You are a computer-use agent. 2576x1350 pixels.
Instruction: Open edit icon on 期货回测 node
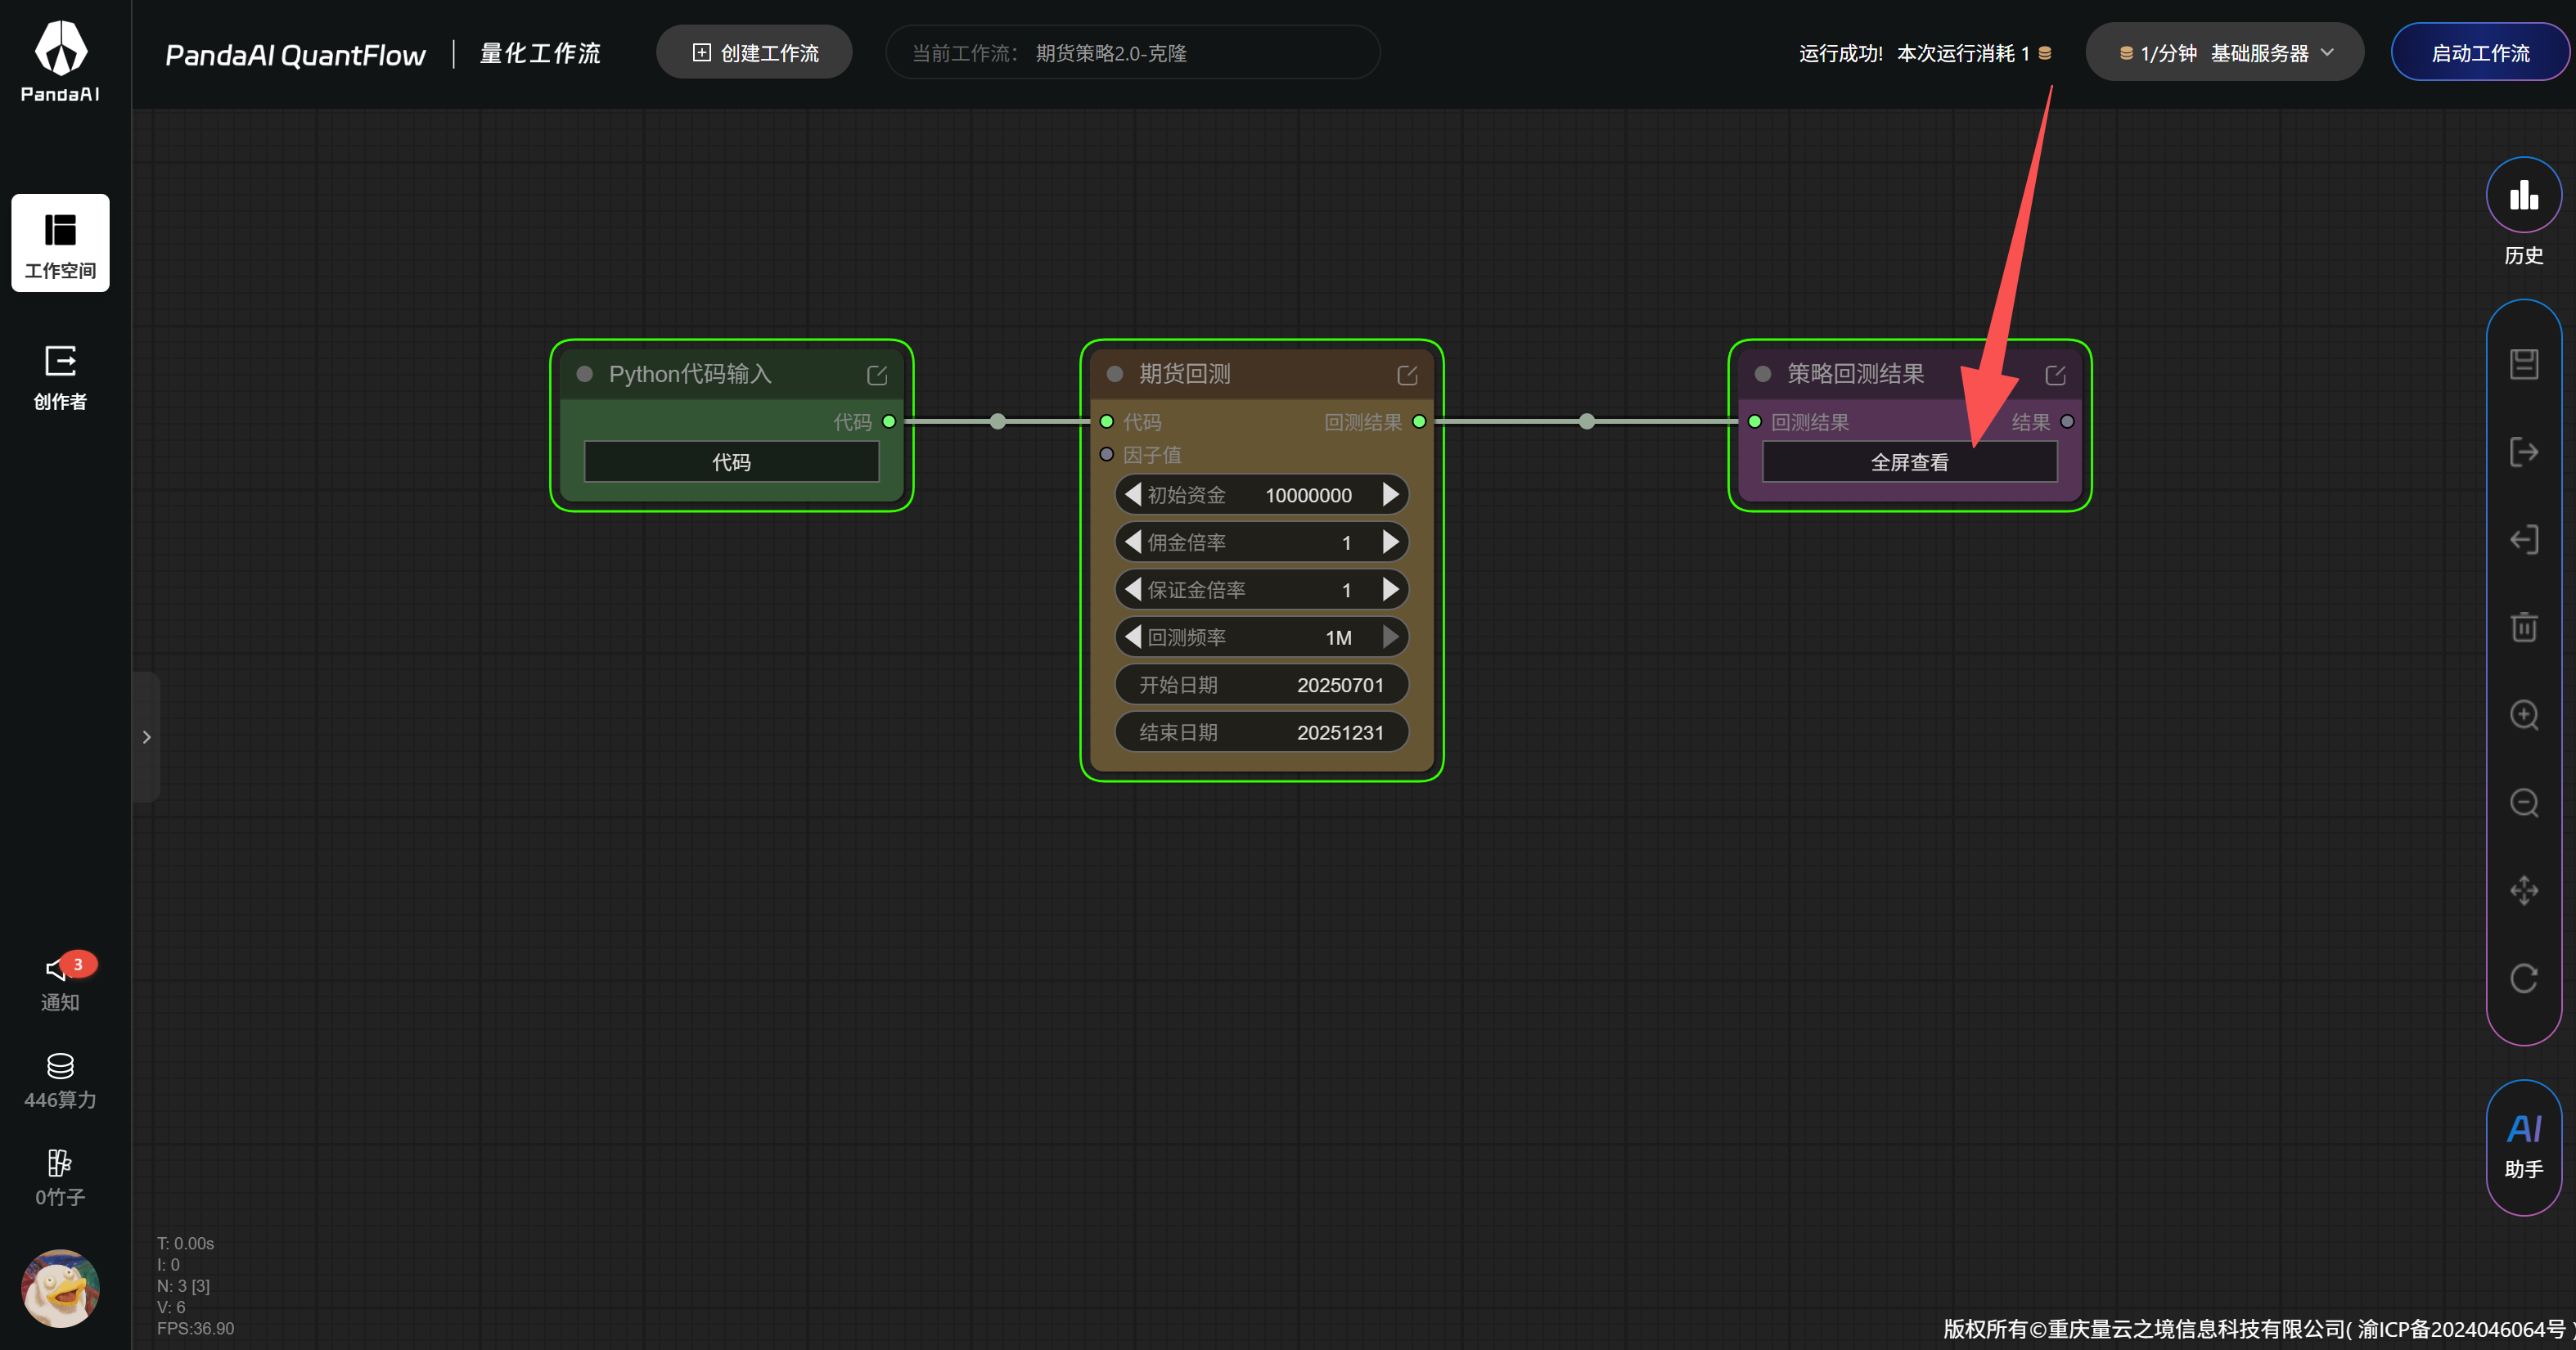1407,375
